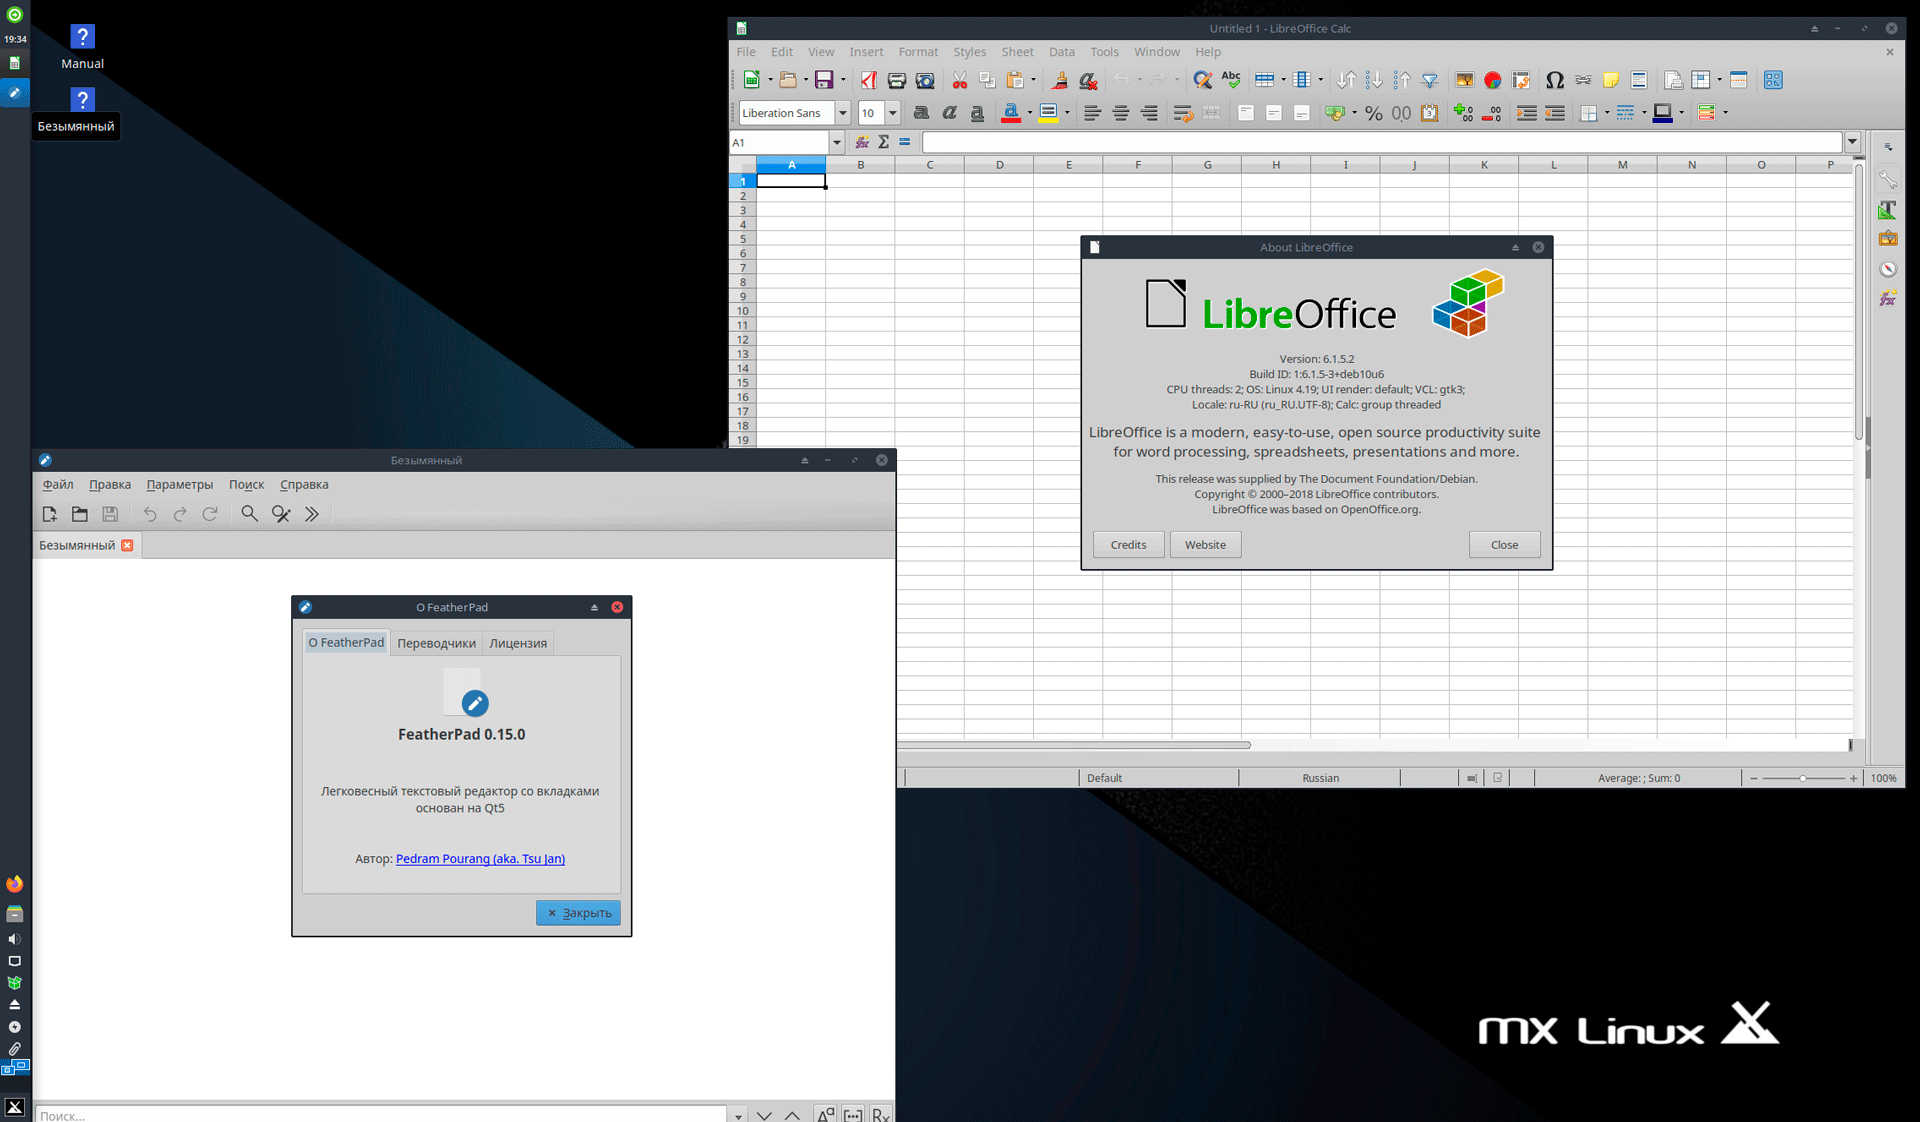The width and height of the screenshot is (1920, 1122).
Task: Open the Sheet menu in Calc
Action: (x=1017, y=52)
